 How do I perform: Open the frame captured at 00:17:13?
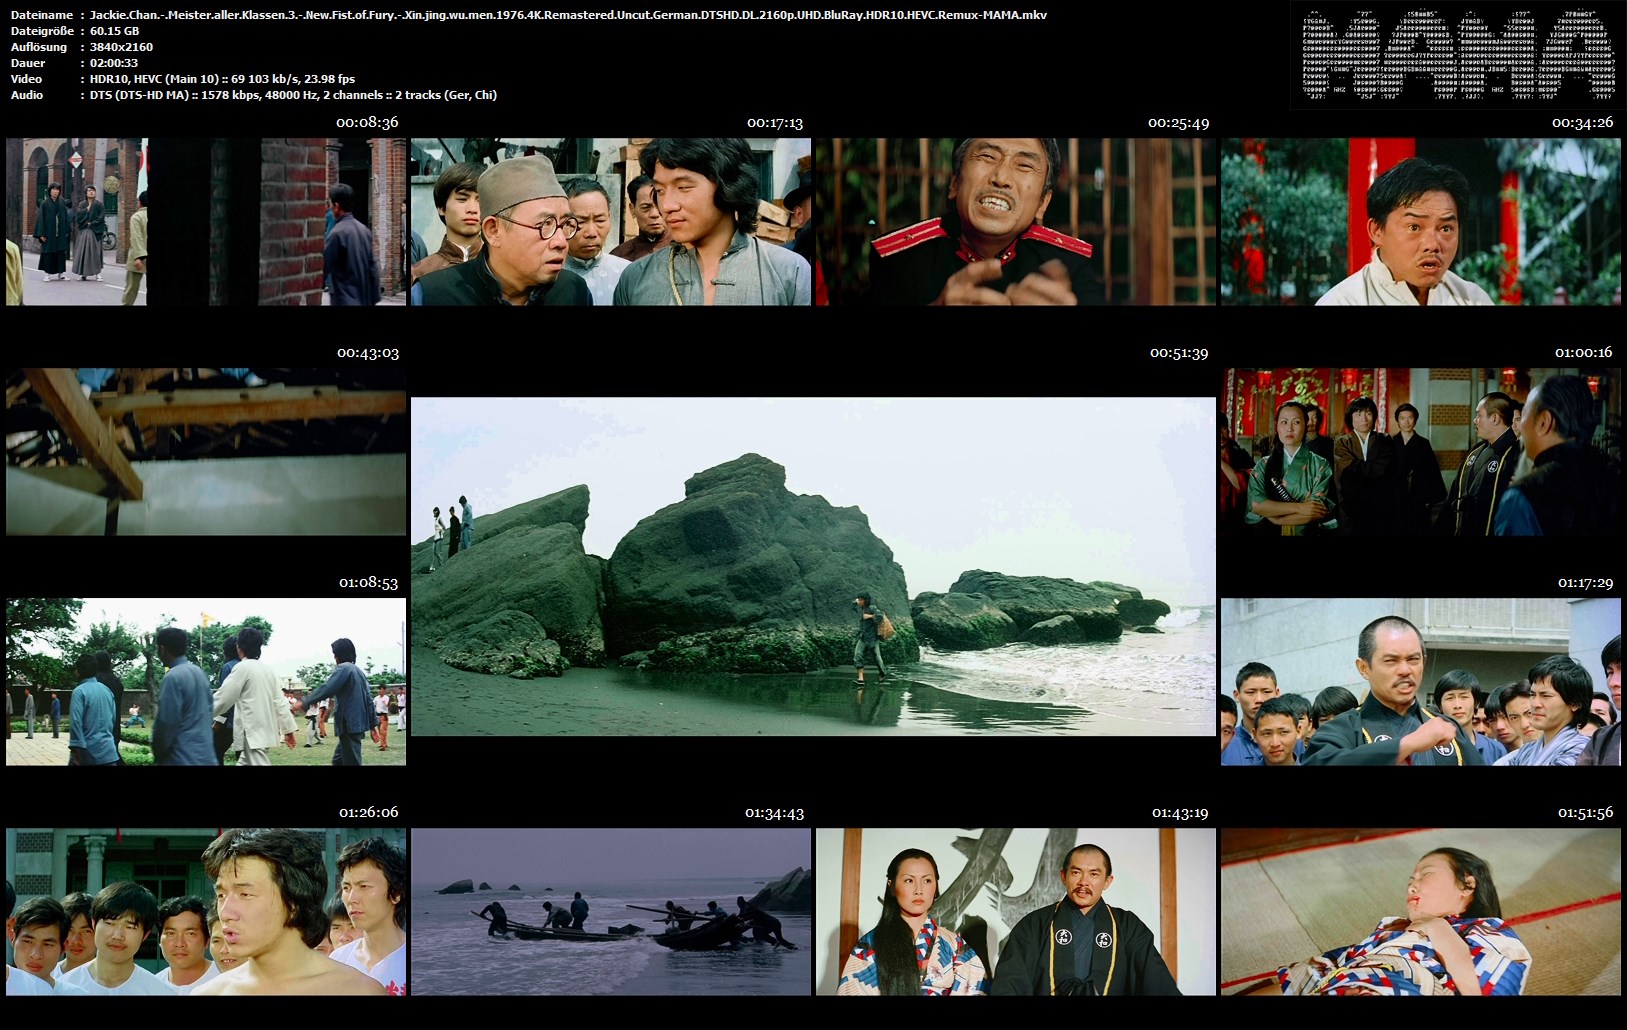tap(611, 221)
